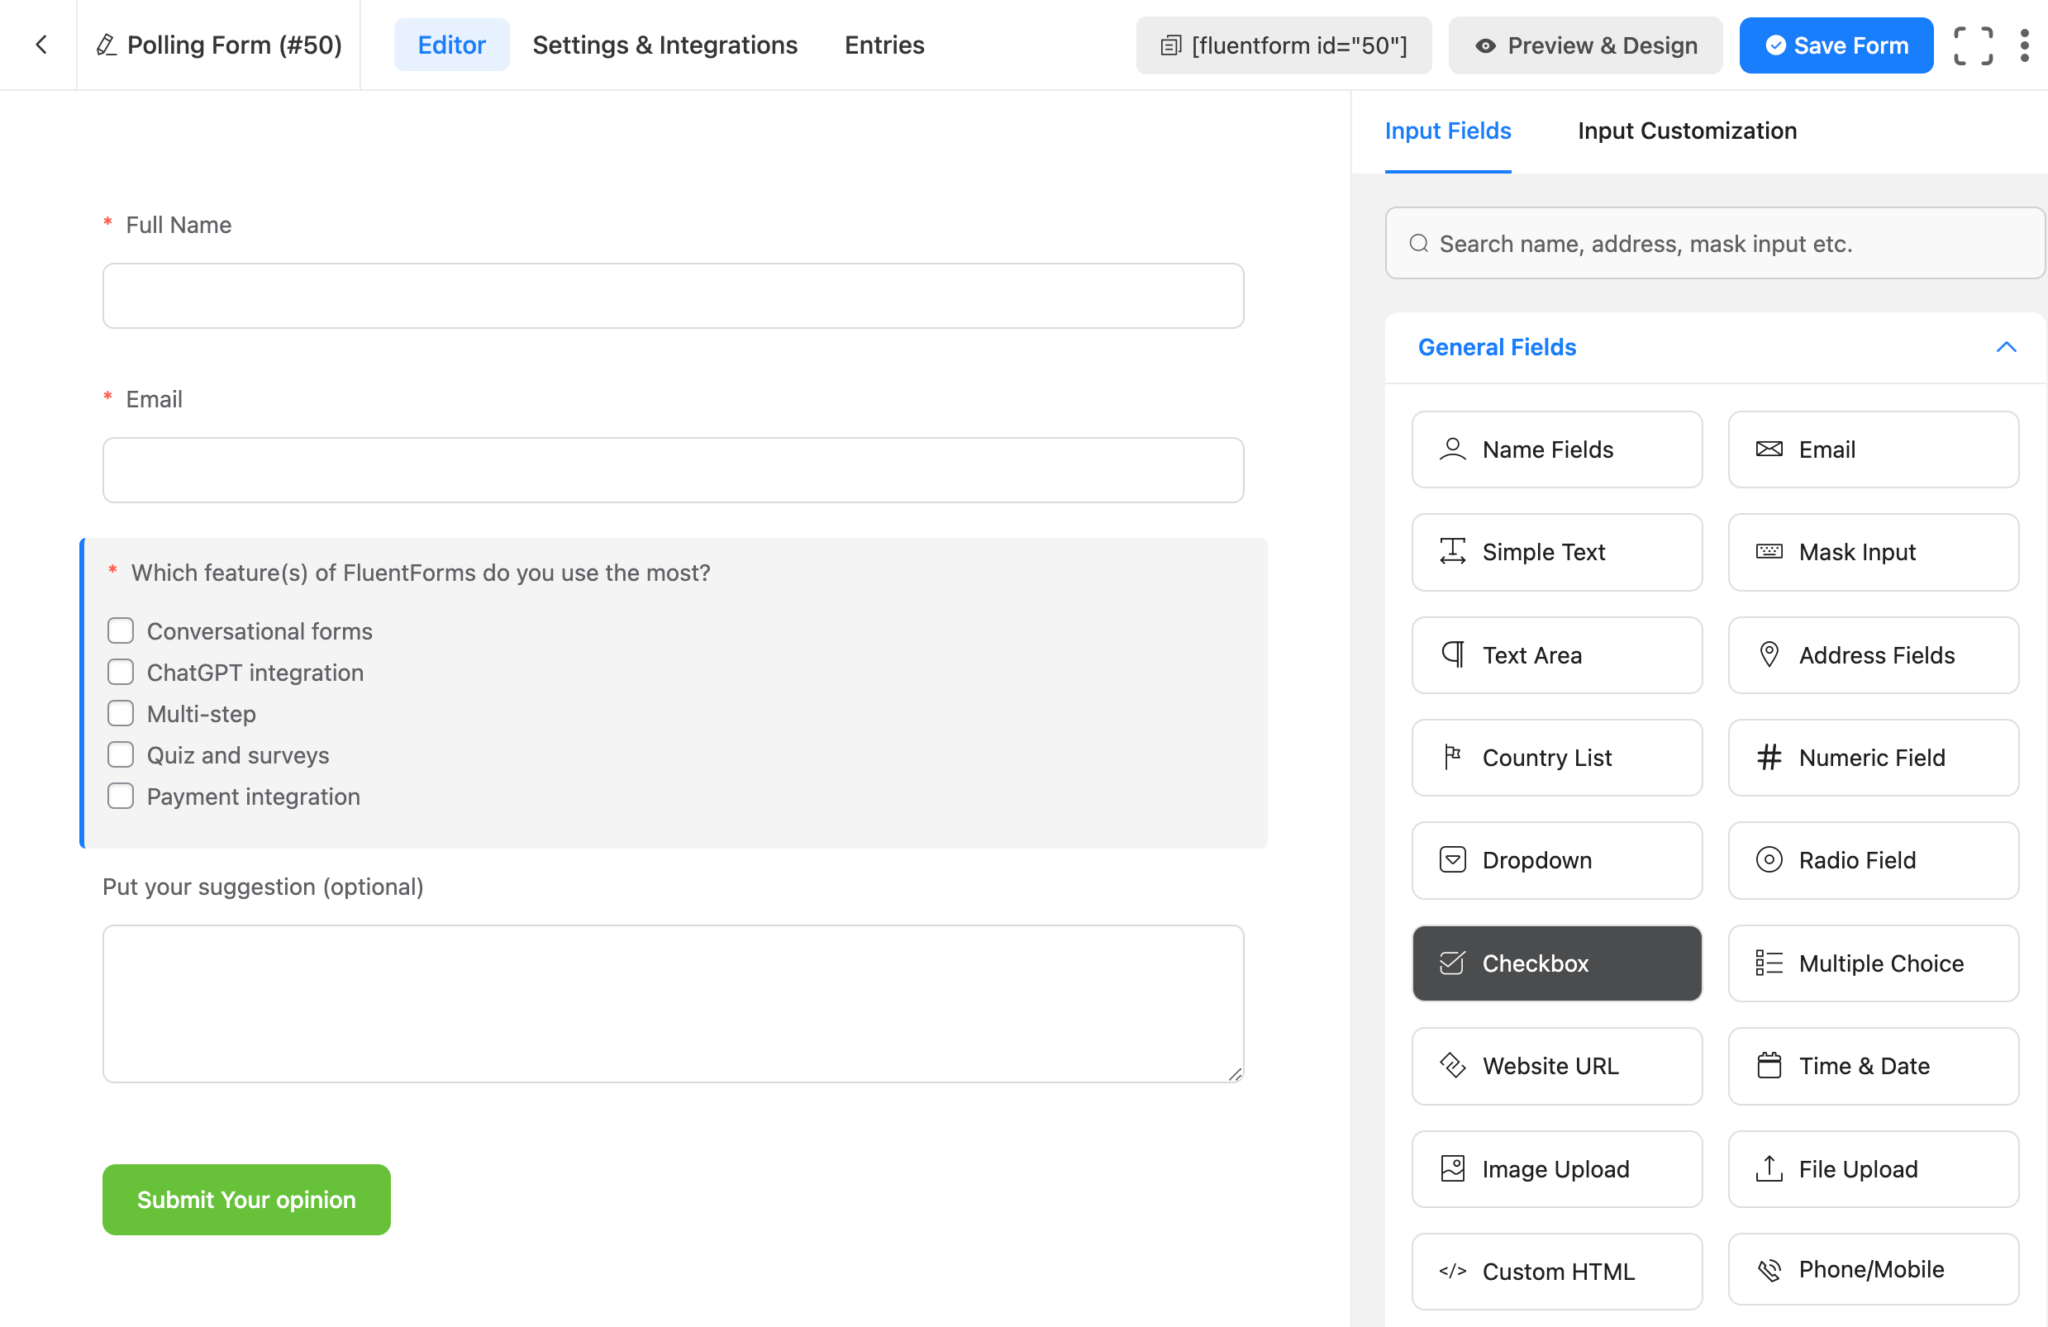The width and height of the screenshot is (2048, 1327).
Task: Open Preview & Design
Action: click(1583, 45)
